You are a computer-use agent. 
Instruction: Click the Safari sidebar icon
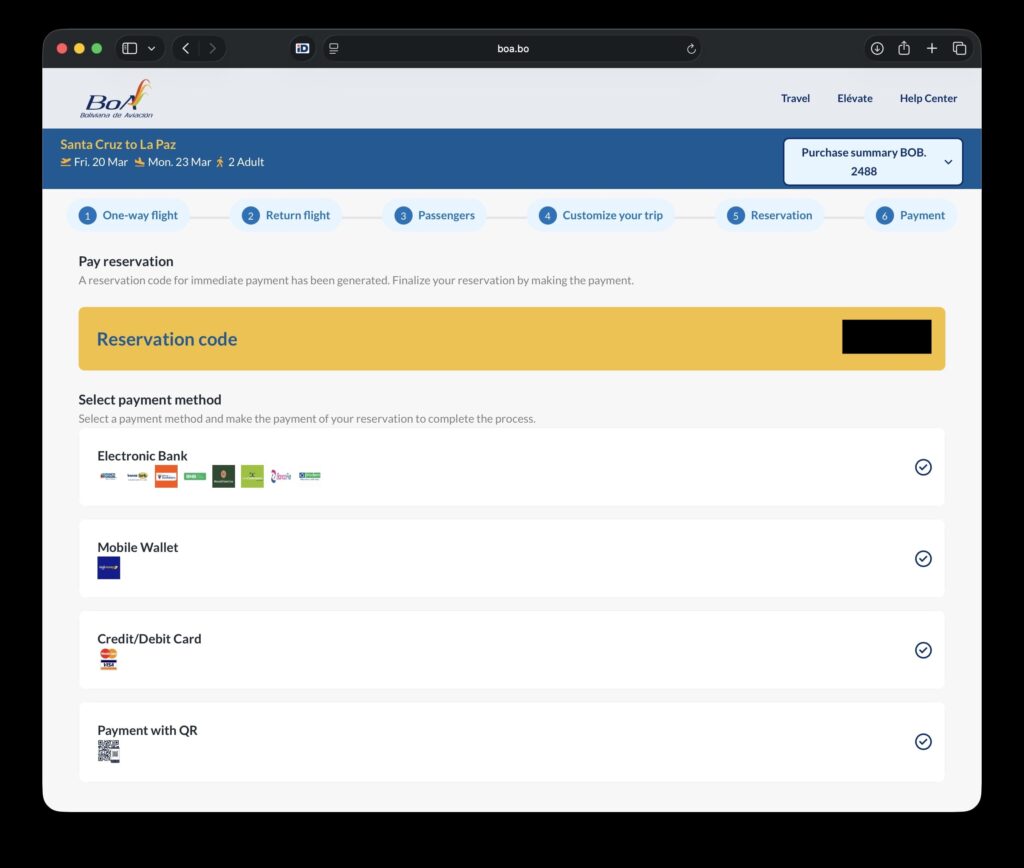(x=130, y=48)
